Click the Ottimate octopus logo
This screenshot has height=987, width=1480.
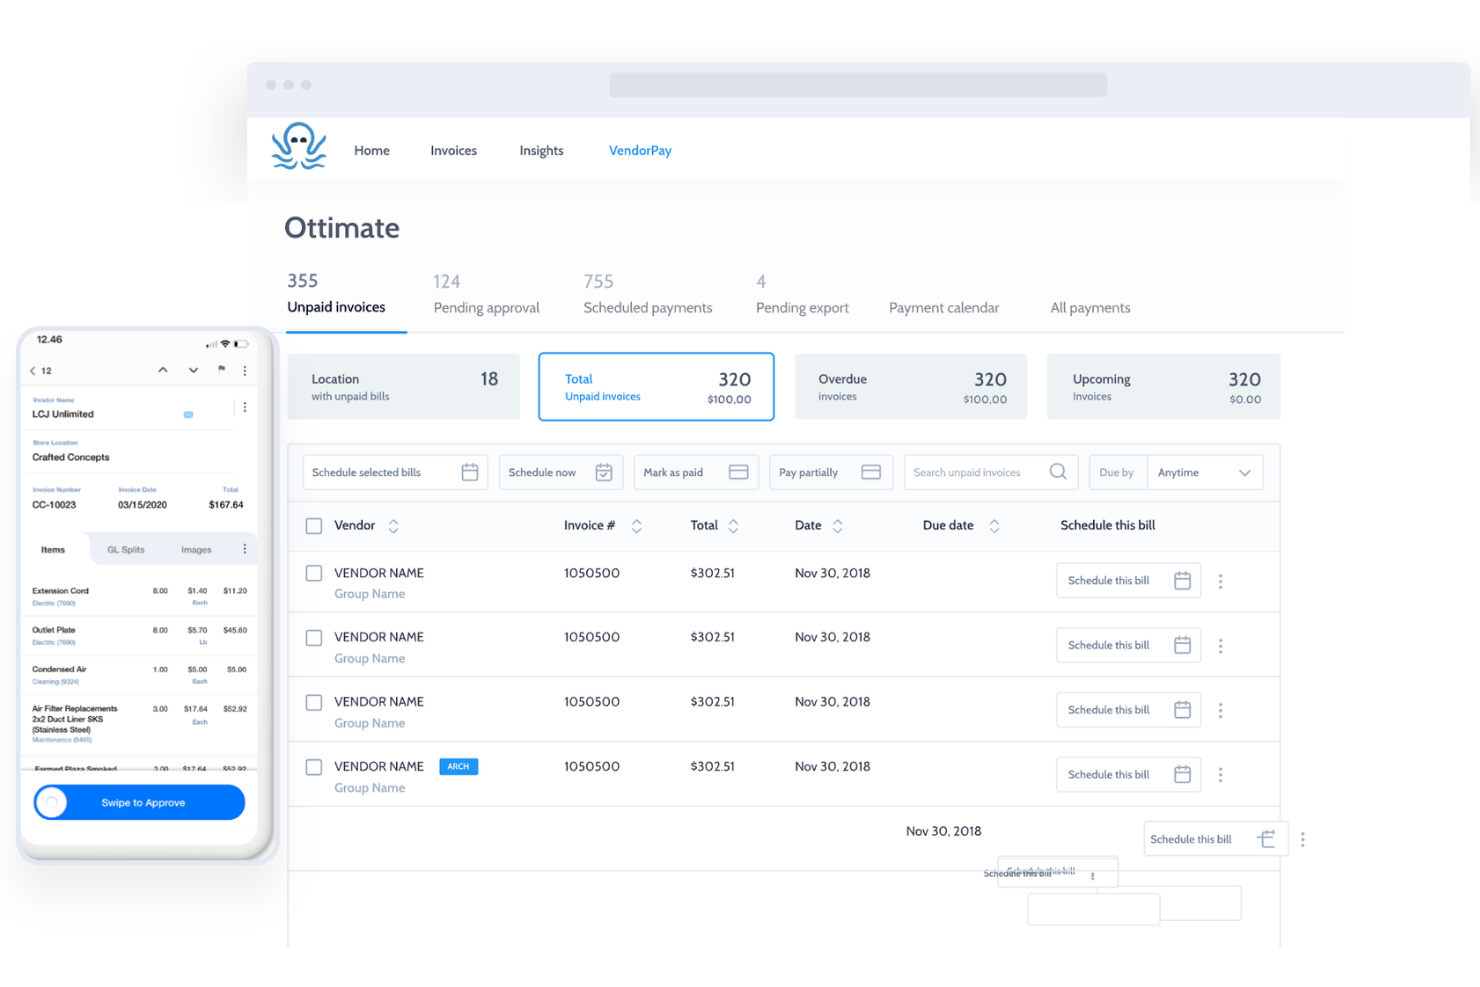(x=299, y=146)
